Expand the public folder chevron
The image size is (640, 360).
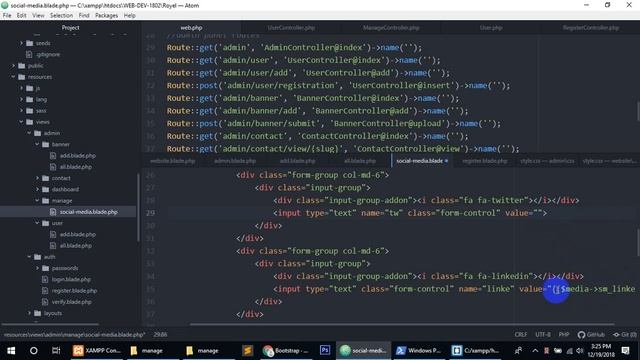(x=13, y=65)
